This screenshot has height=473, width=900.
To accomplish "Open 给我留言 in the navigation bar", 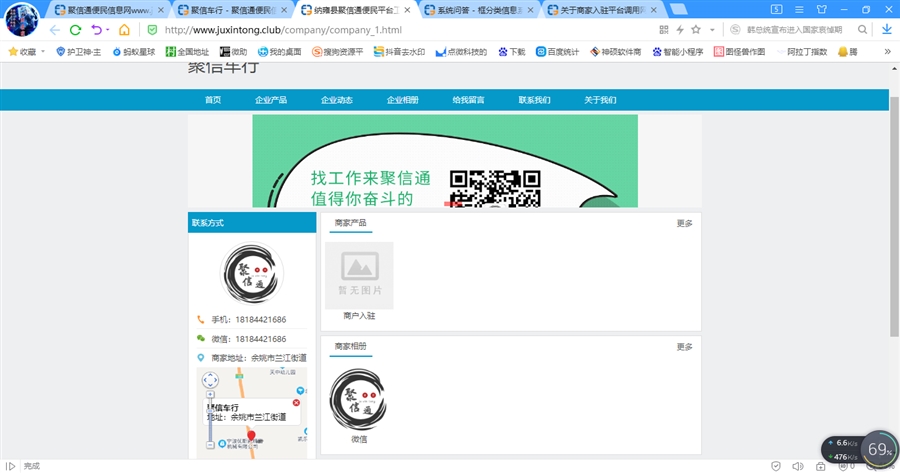I will click(468, 100).
